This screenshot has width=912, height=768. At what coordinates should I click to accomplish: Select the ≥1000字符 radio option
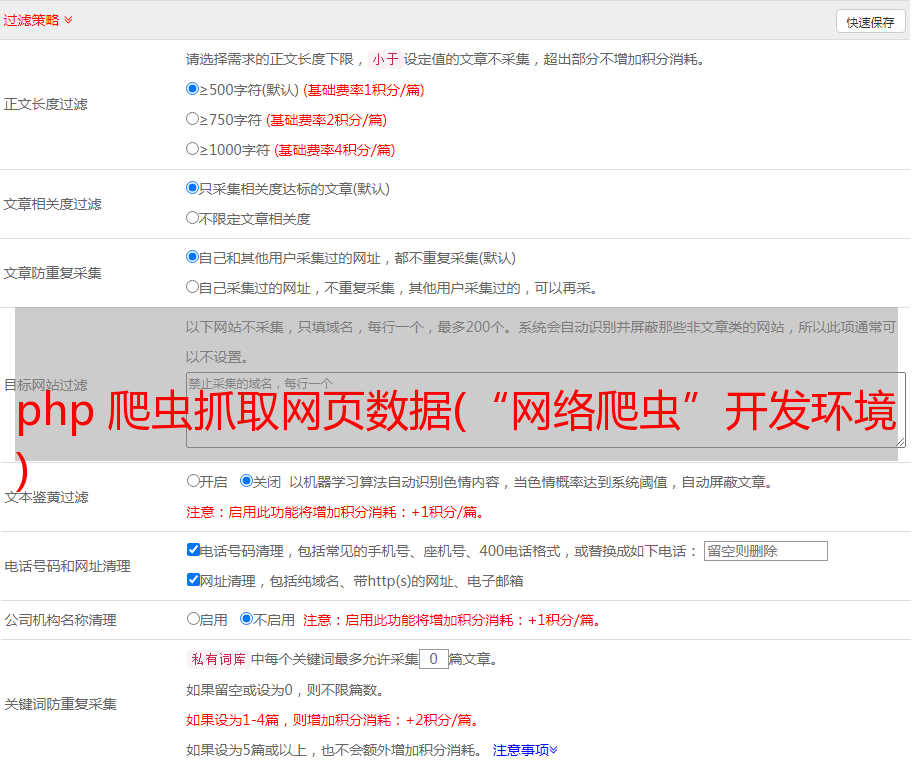coord(193,149)
